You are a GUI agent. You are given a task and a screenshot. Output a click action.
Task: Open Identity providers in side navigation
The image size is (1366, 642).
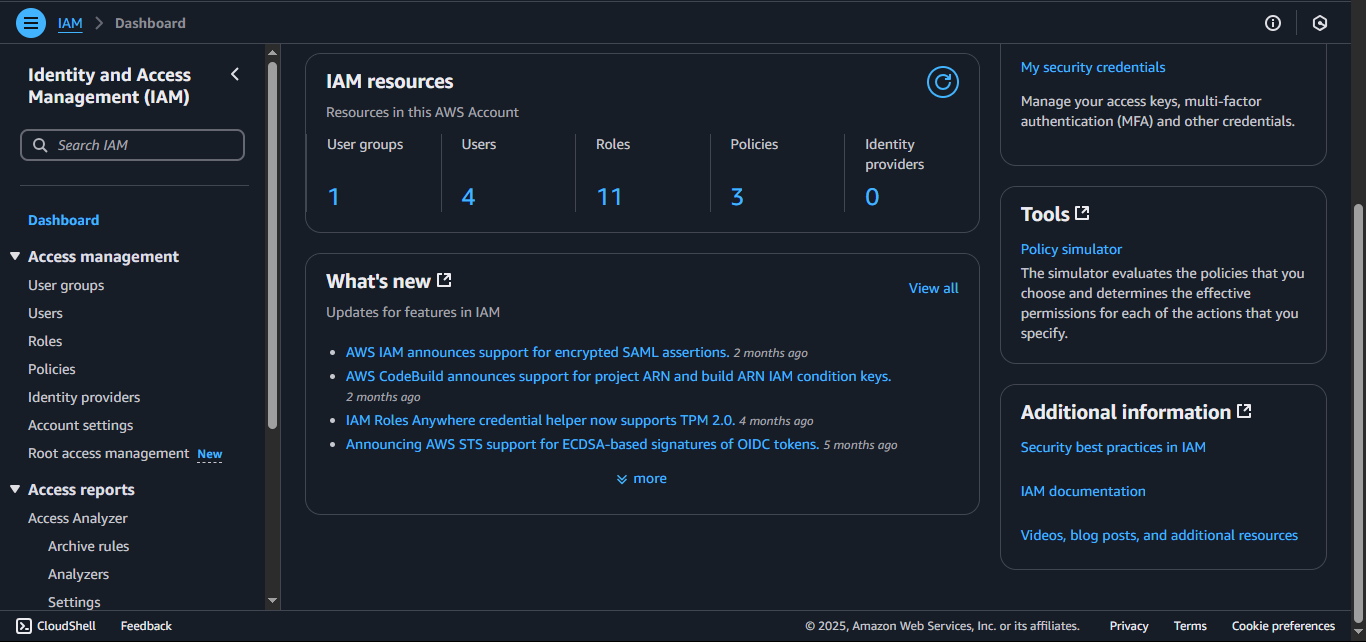[84, 397]
